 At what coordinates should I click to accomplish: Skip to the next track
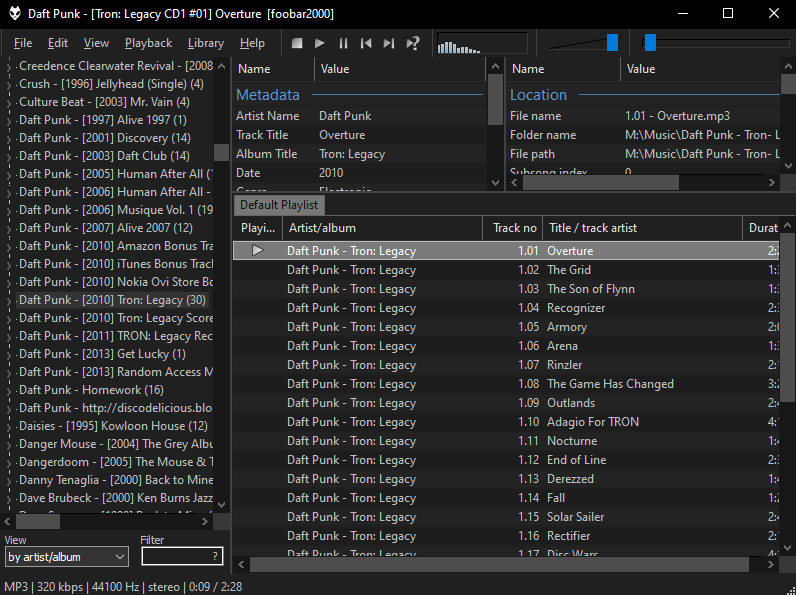point(389,43)
